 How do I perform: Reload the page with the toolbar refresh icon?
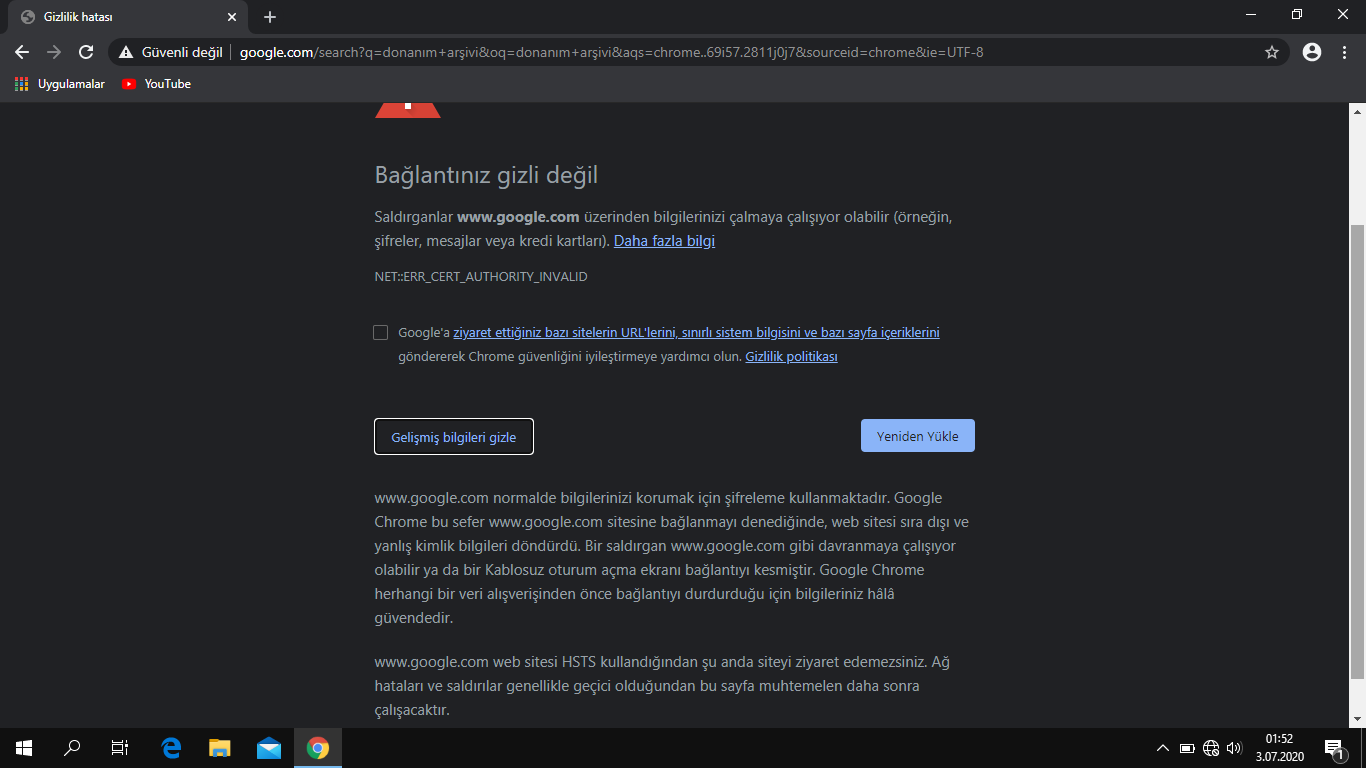click(x=86, y=52)
